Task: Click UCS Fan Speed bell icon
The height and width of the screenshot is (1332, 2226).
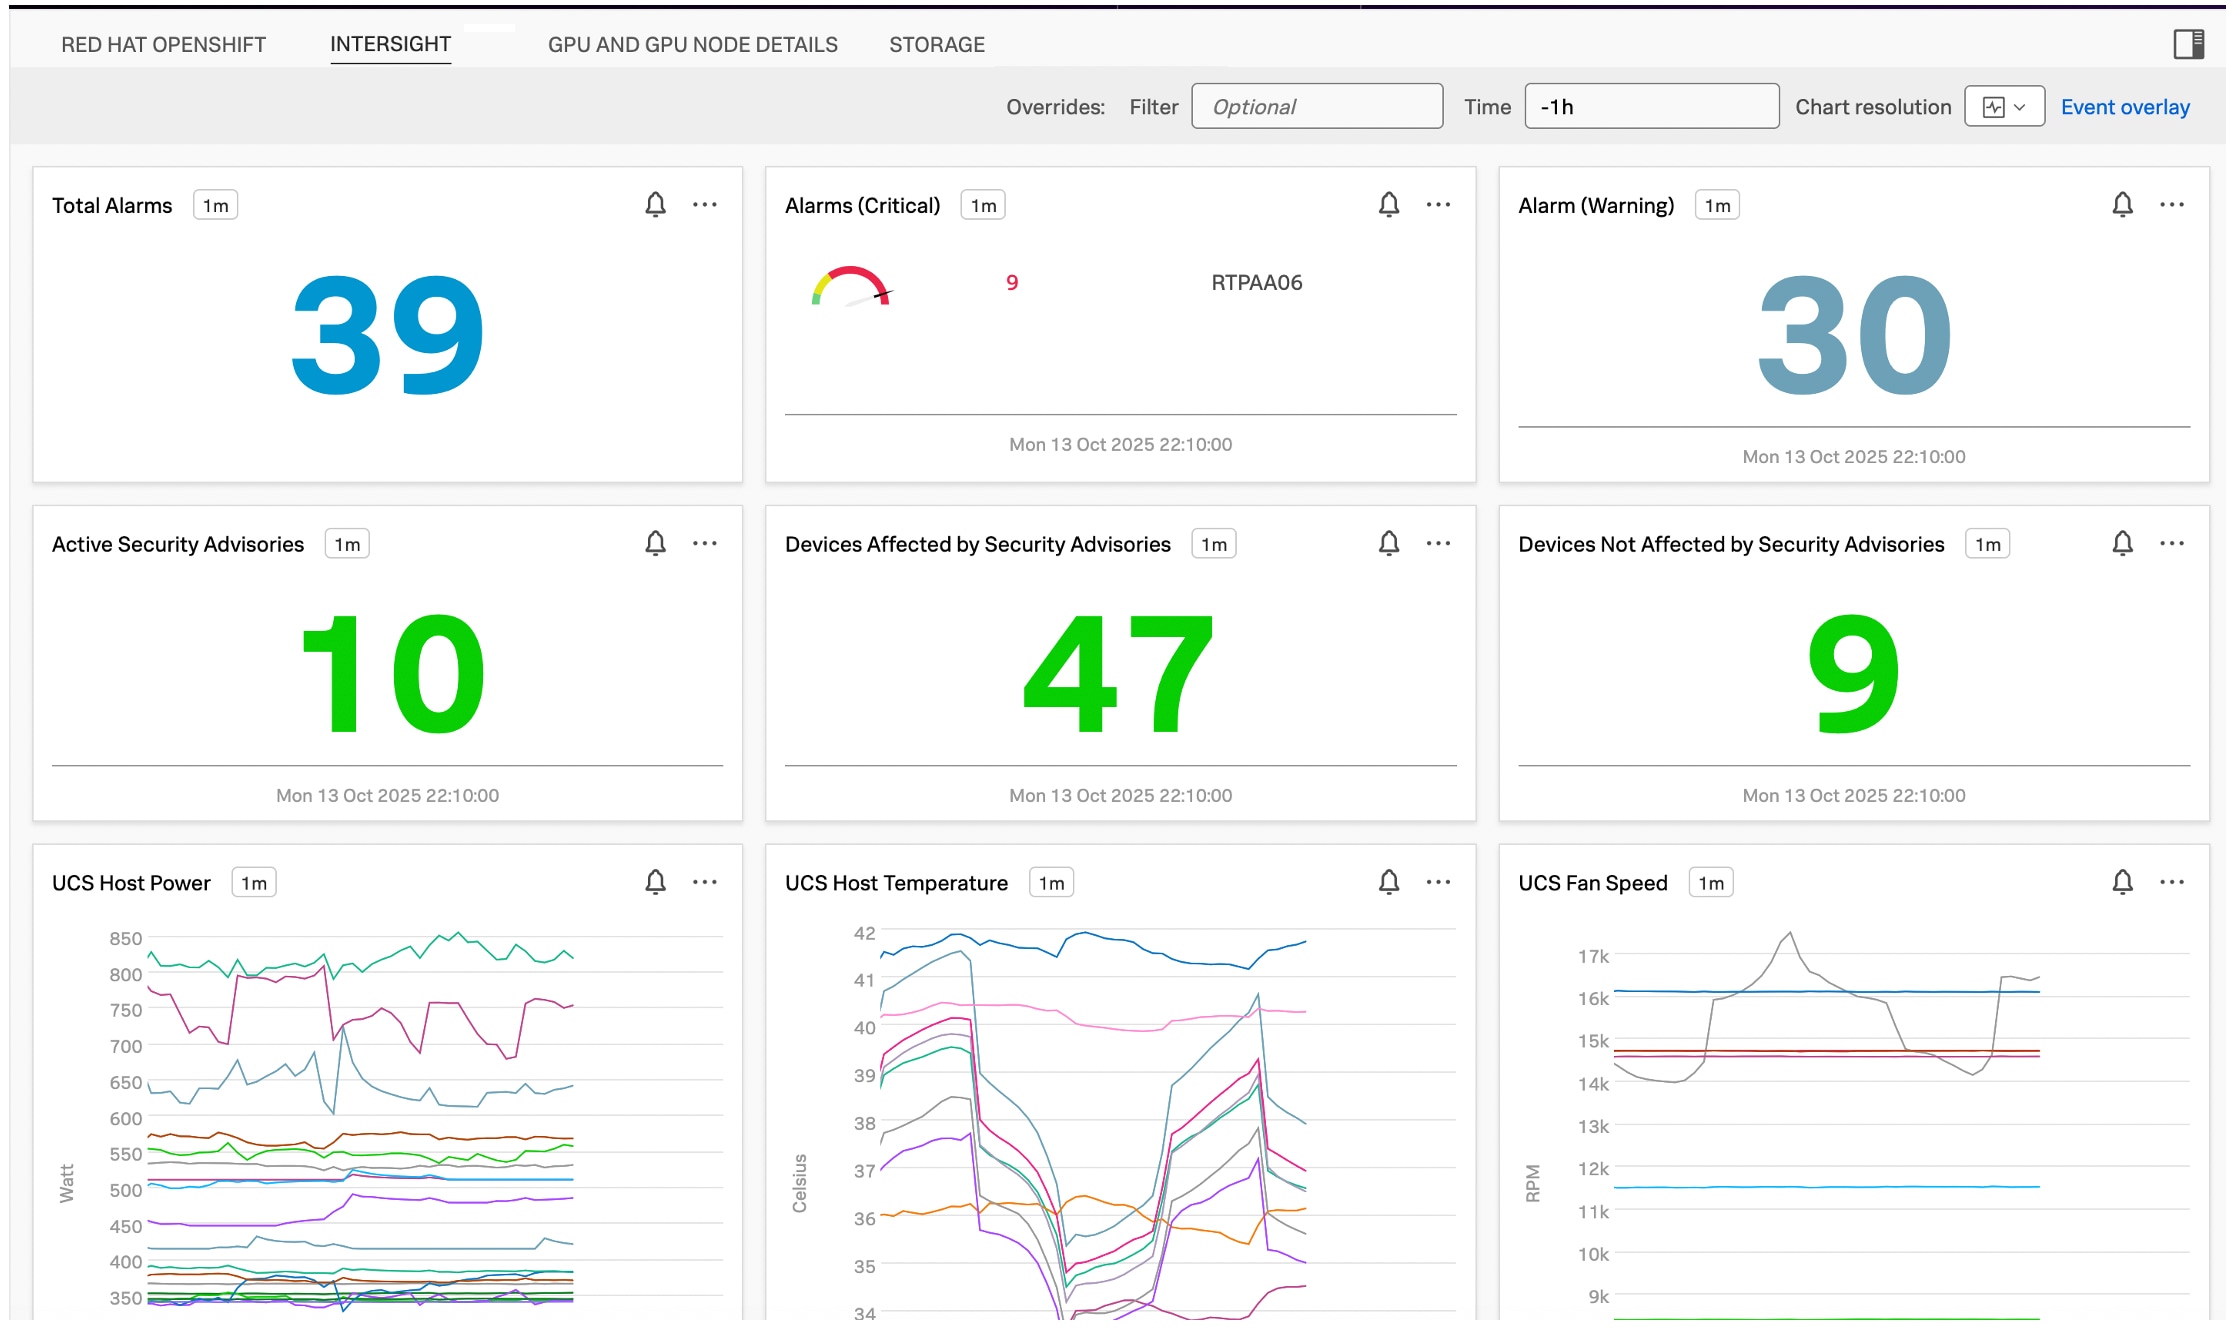Action: pyautogui.click(x=2122, y=882)
